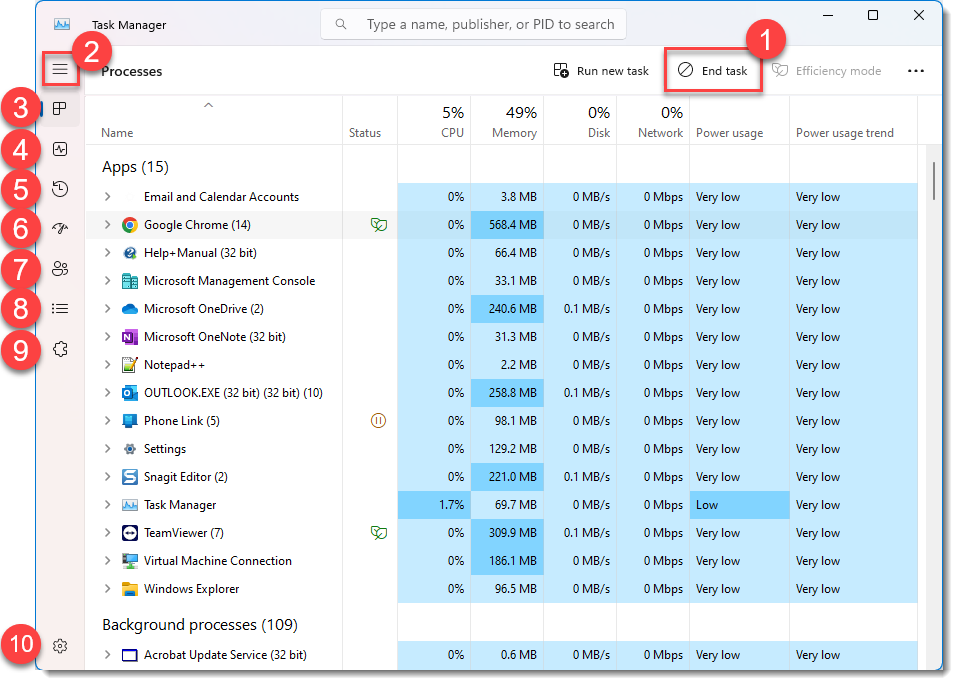Open the Details view
The height and width of the screenshot is (685, 958).
pos(60,308)
